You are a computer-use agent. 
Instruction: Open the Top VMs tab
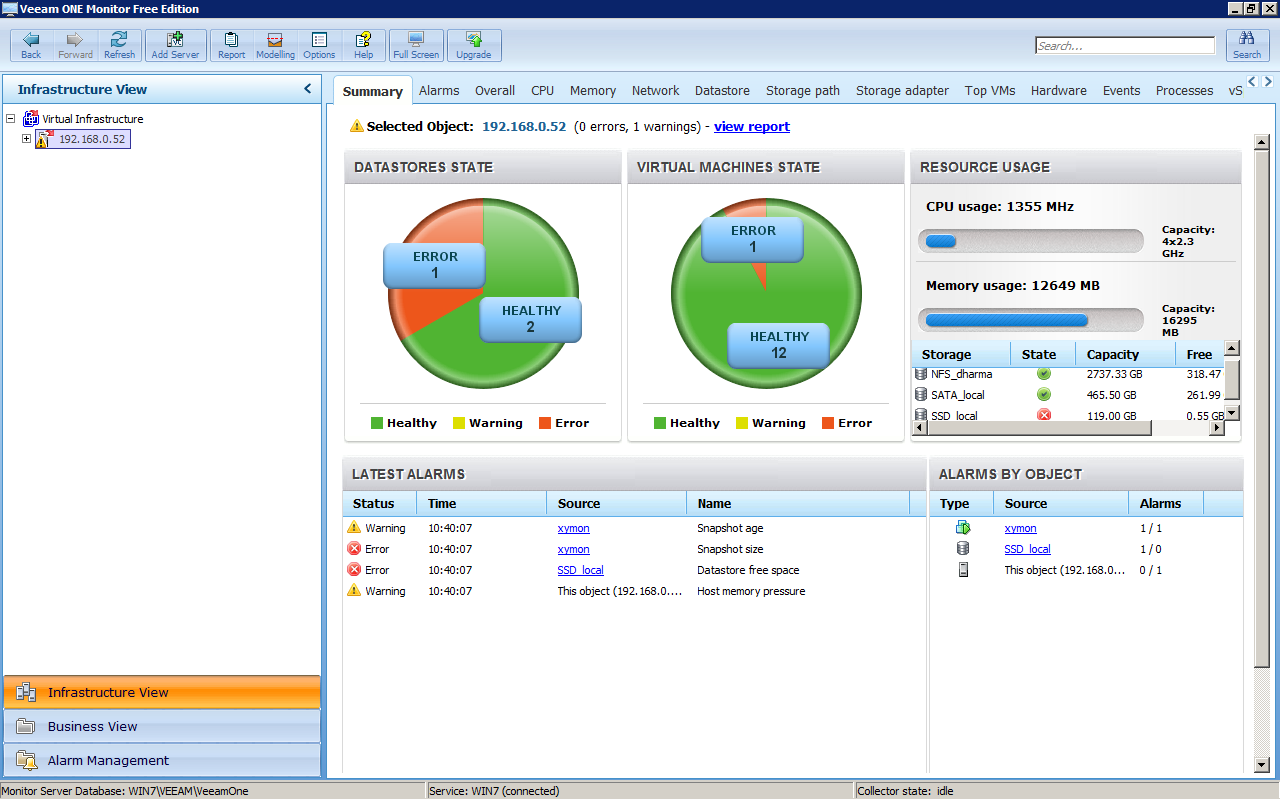(990, 91)
